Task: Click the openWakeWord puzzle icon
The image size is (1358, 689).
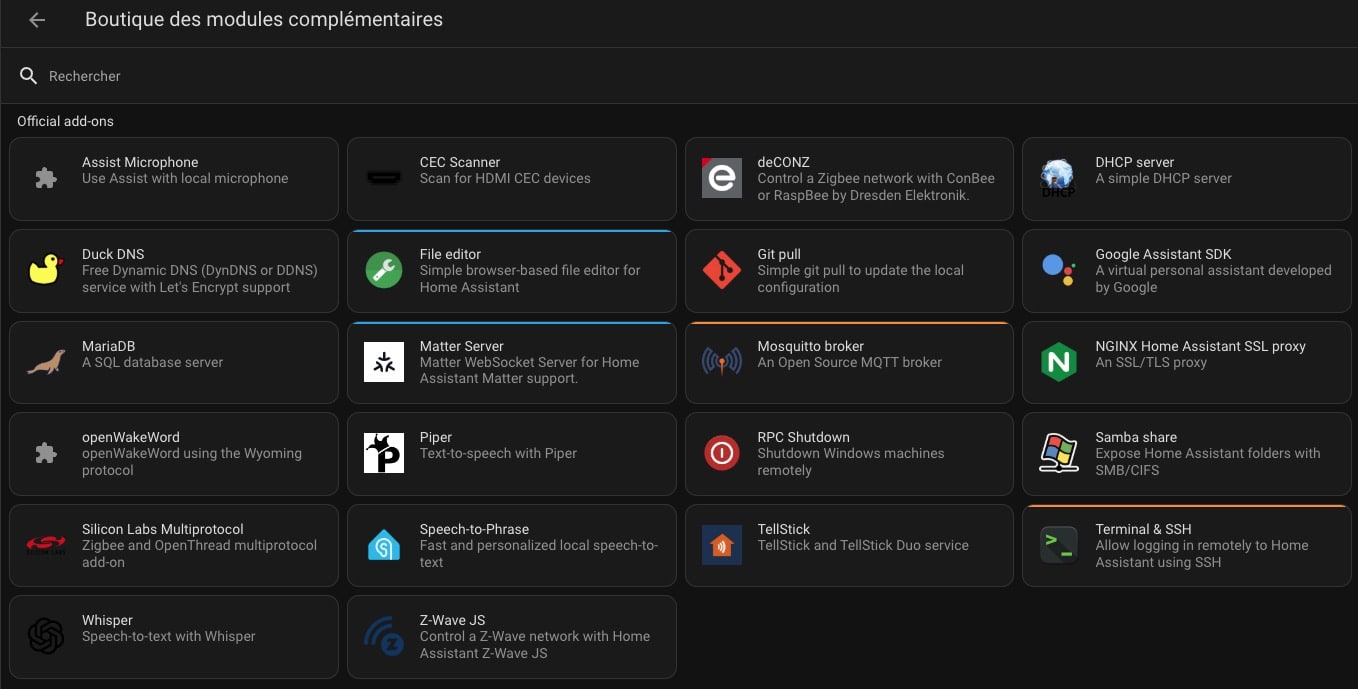Action: click(46, 454)
